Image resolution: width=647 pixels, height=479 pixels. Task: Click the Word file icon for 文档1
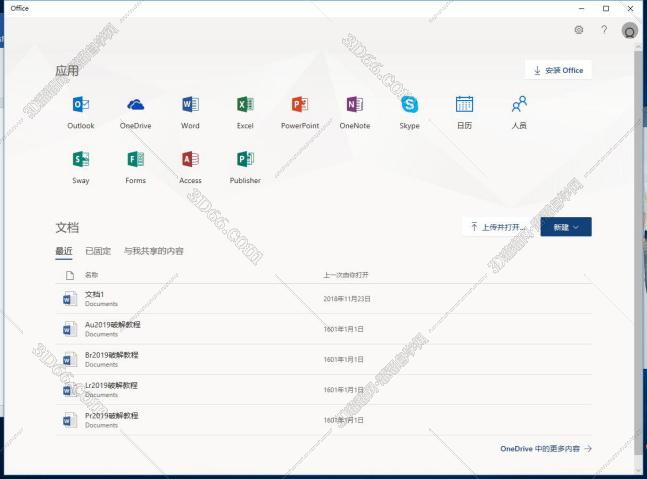[69, 299]
